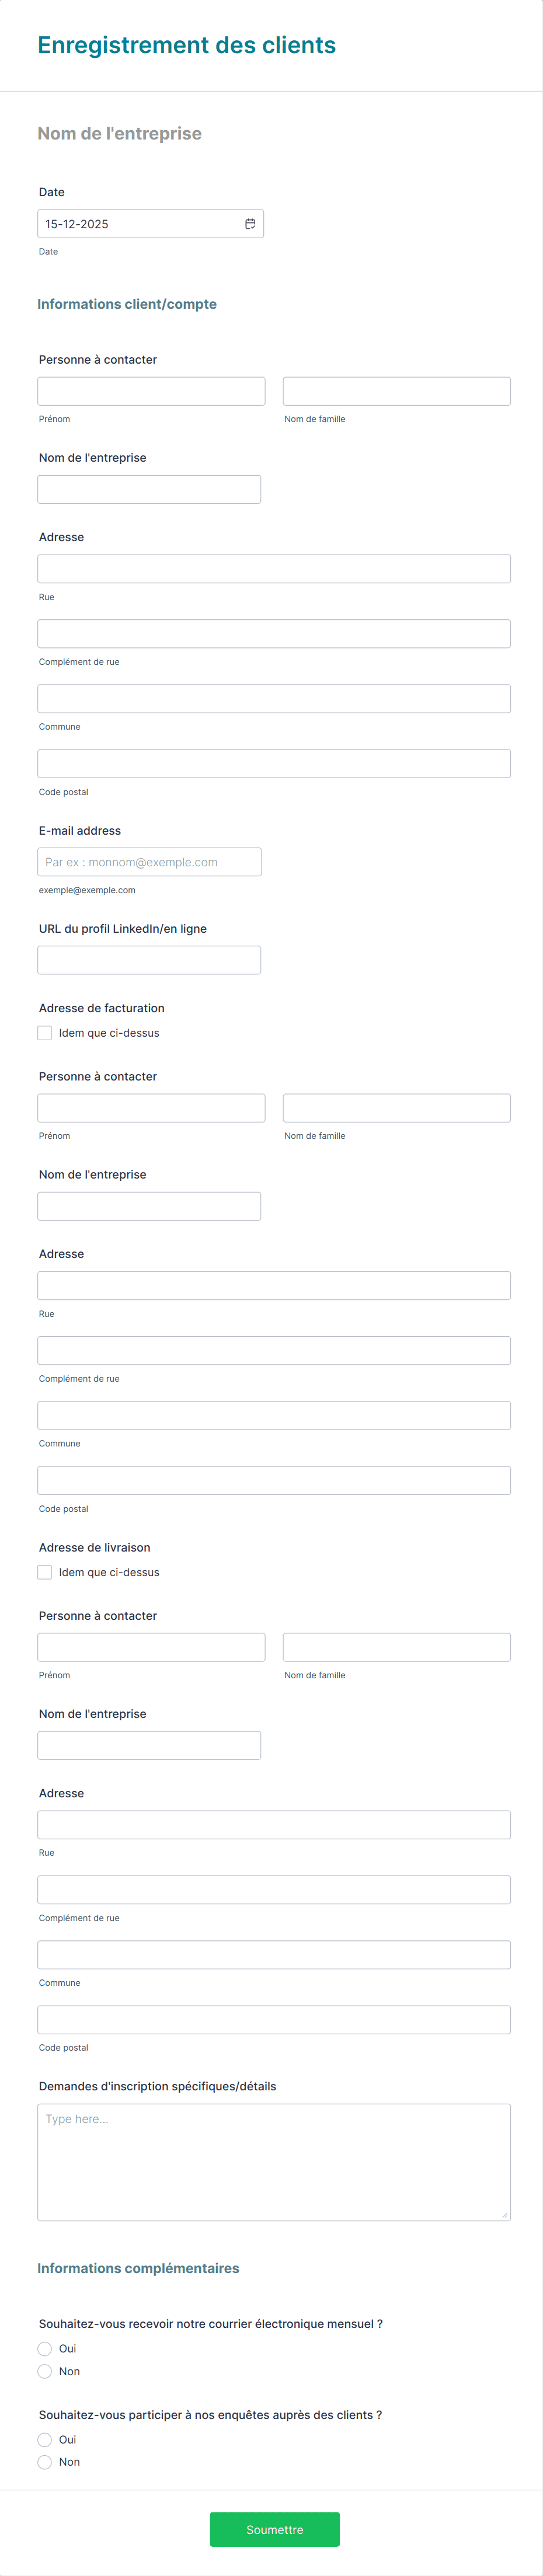Image resolution: width=543 pixels, height=2576 pixels.
Task: Choose Oui for customer surveys question
Action: tap(45, 2439)
